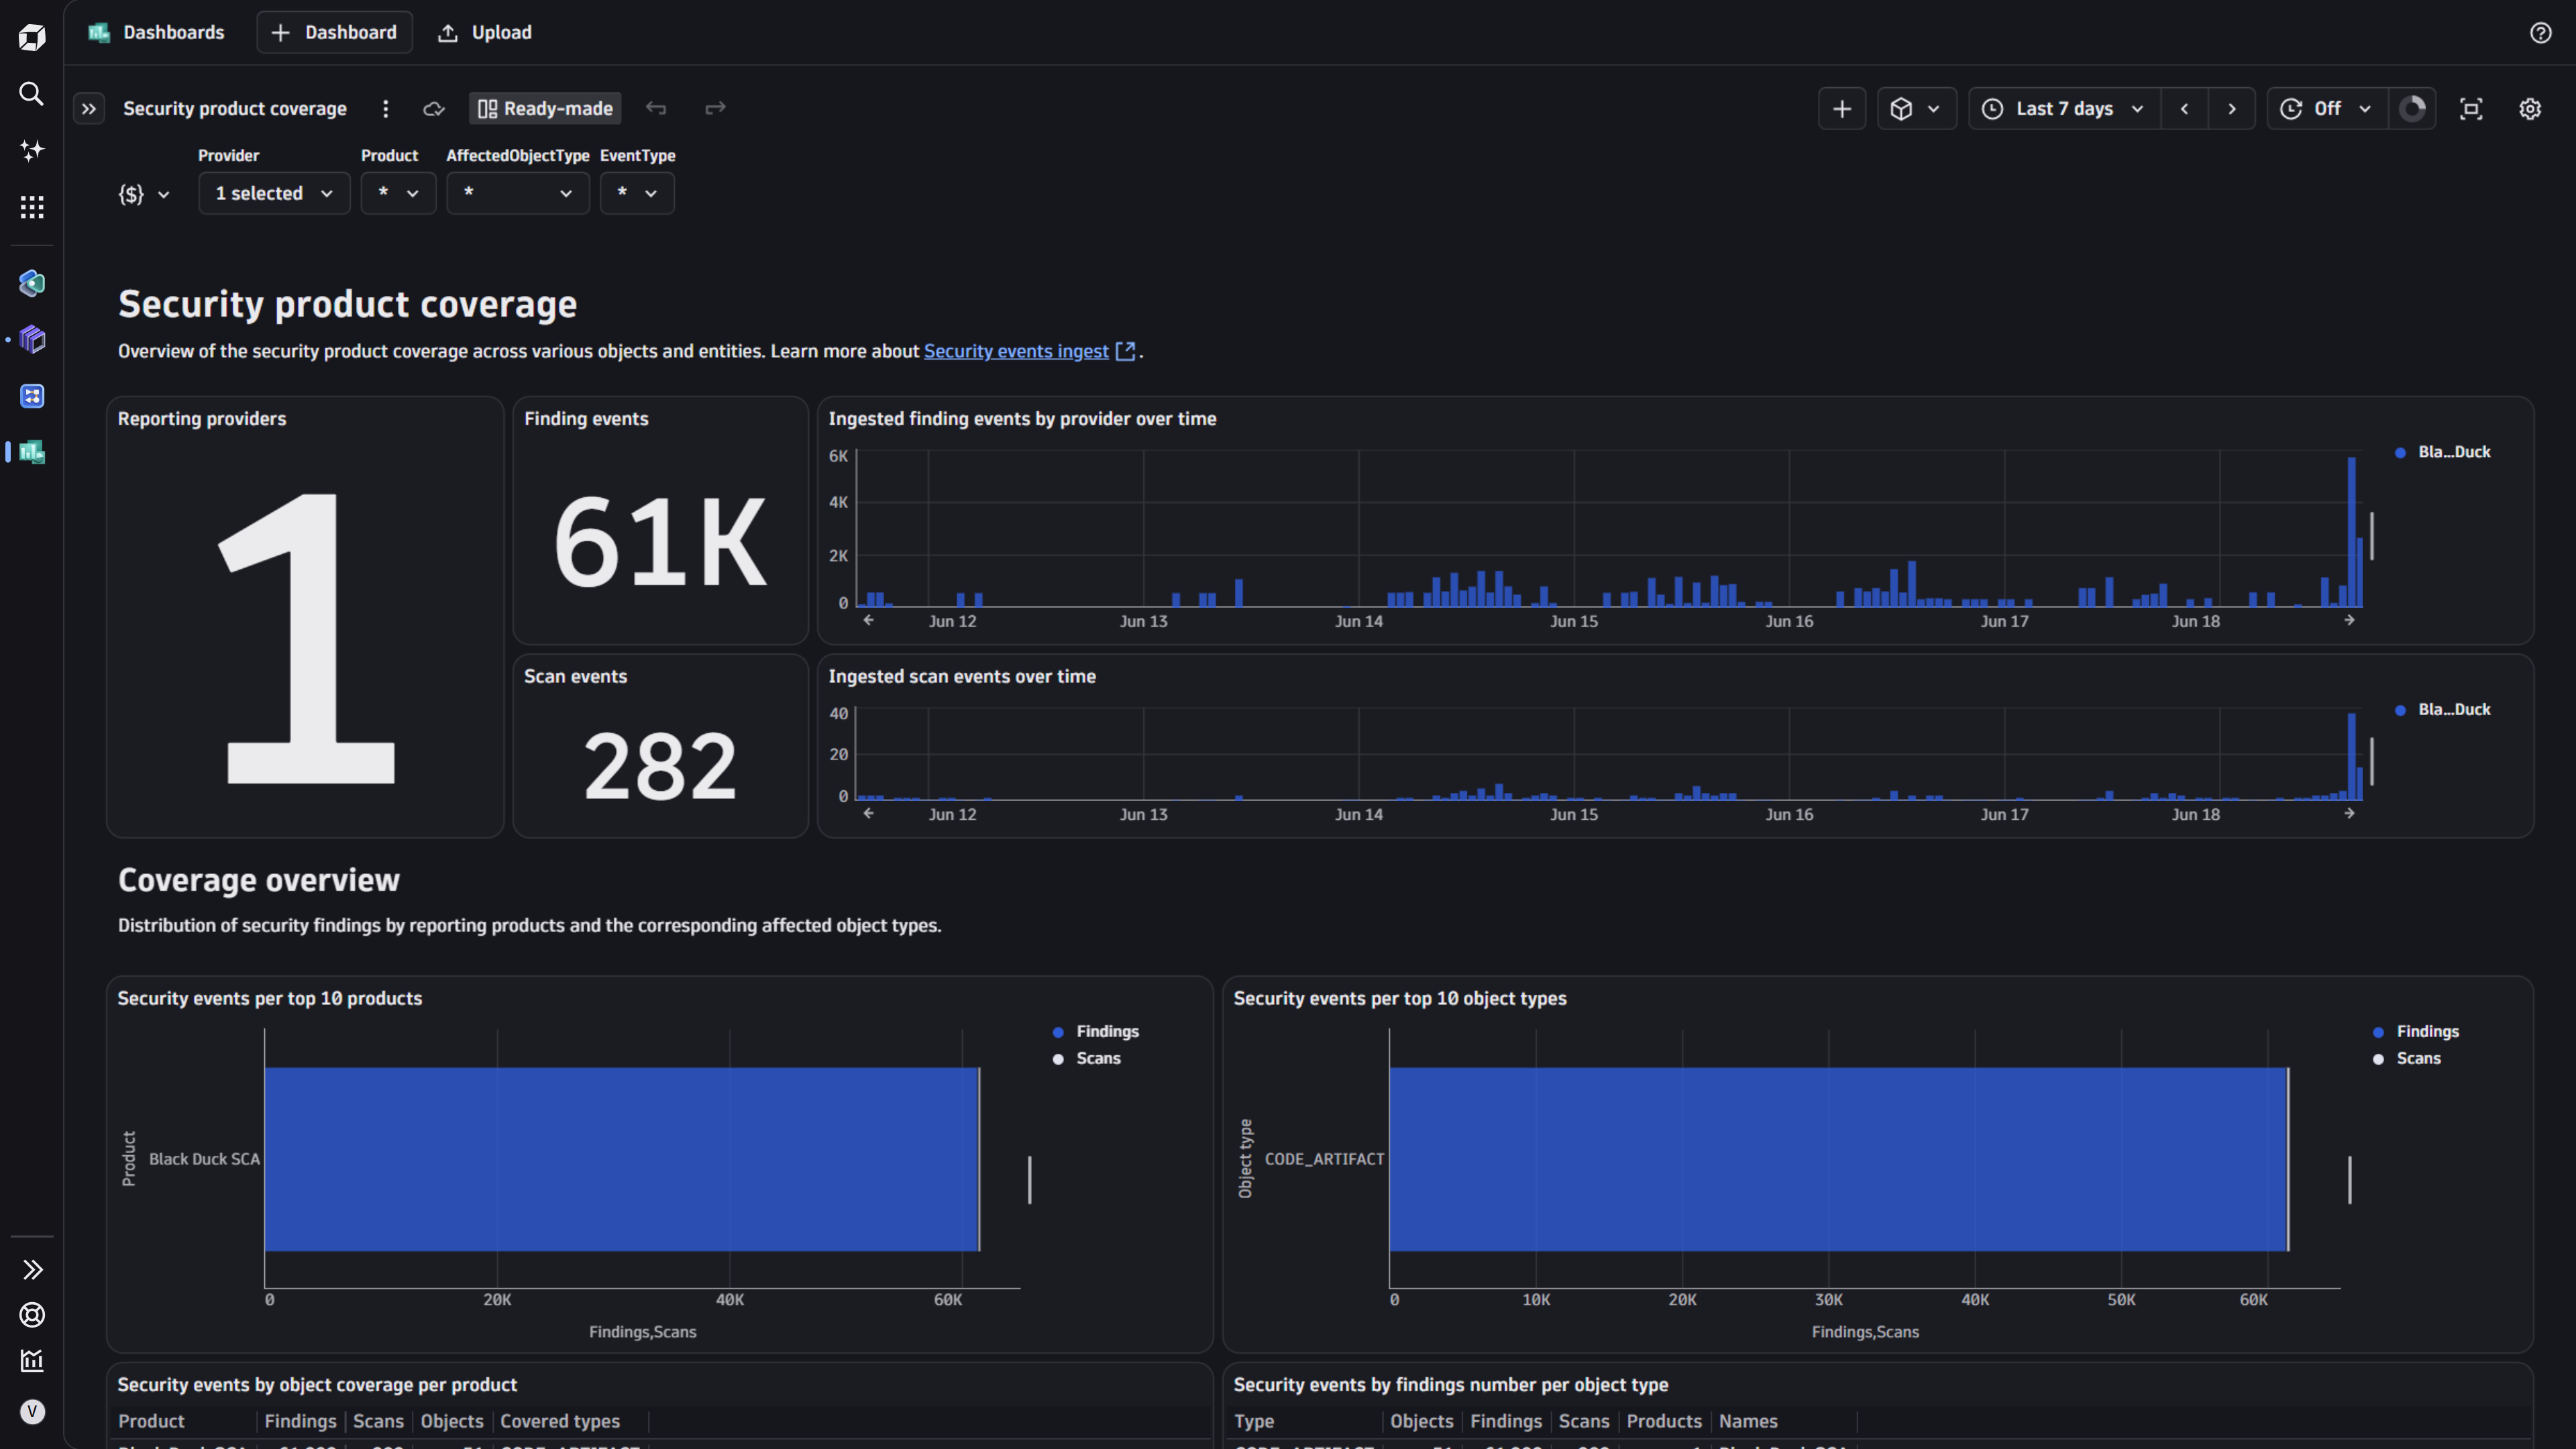This screenshot has height=1449, width=2576.
Task: Open the apps grid launcher icon
Action: point(32,207)
